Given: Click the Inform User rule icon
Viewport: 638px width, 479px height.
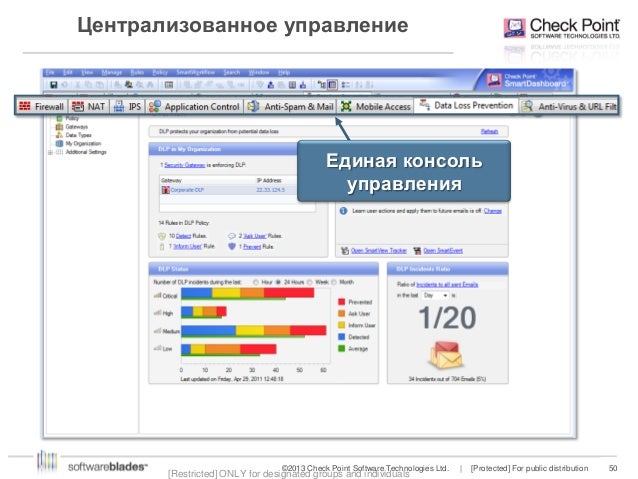Looking at the screenshot, I should (x=162, y=247).
